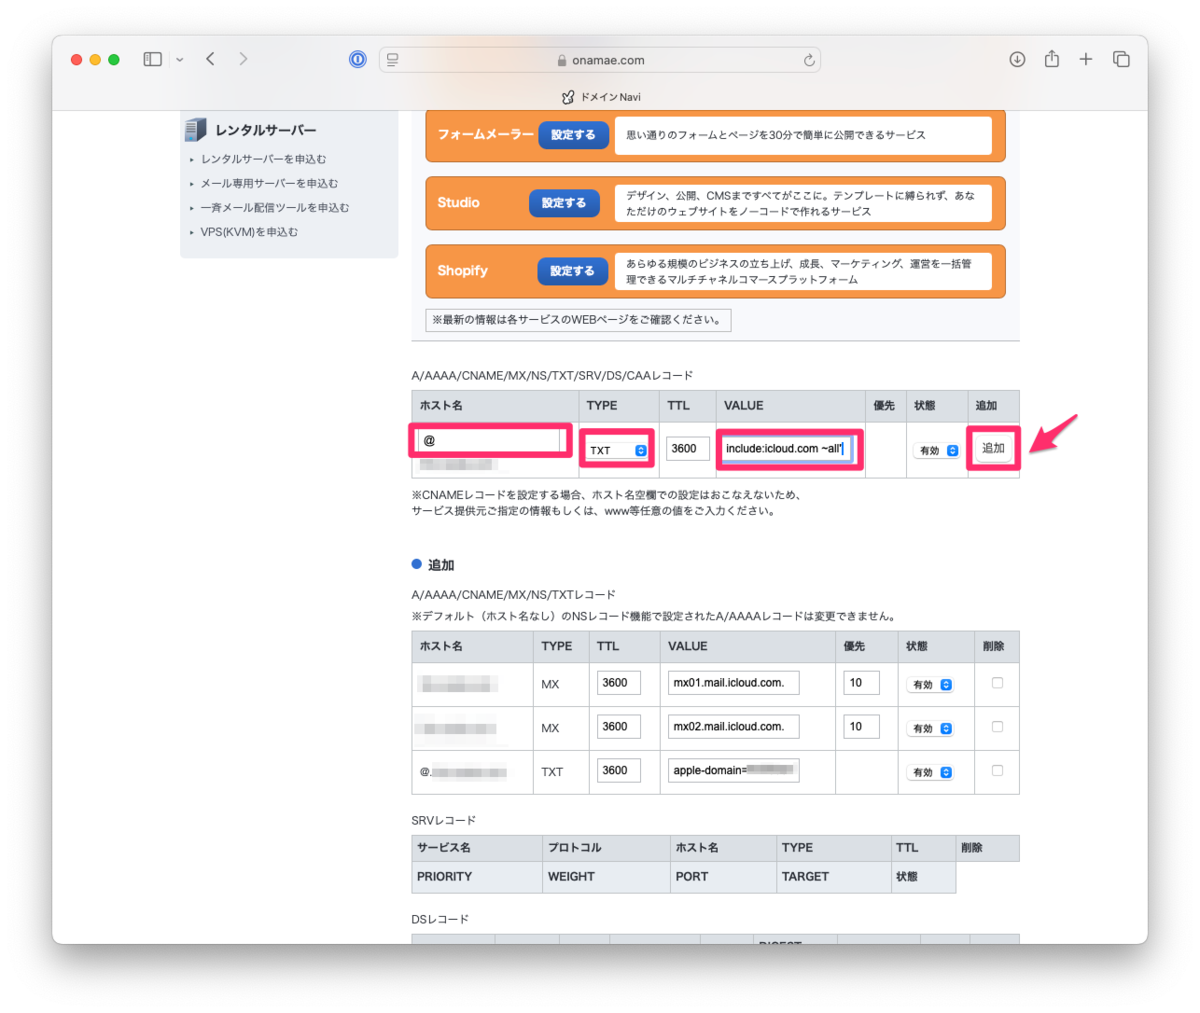Go back with the back arrow
The height and width of the screenshot is (1013, 1200).
(211, 59)
